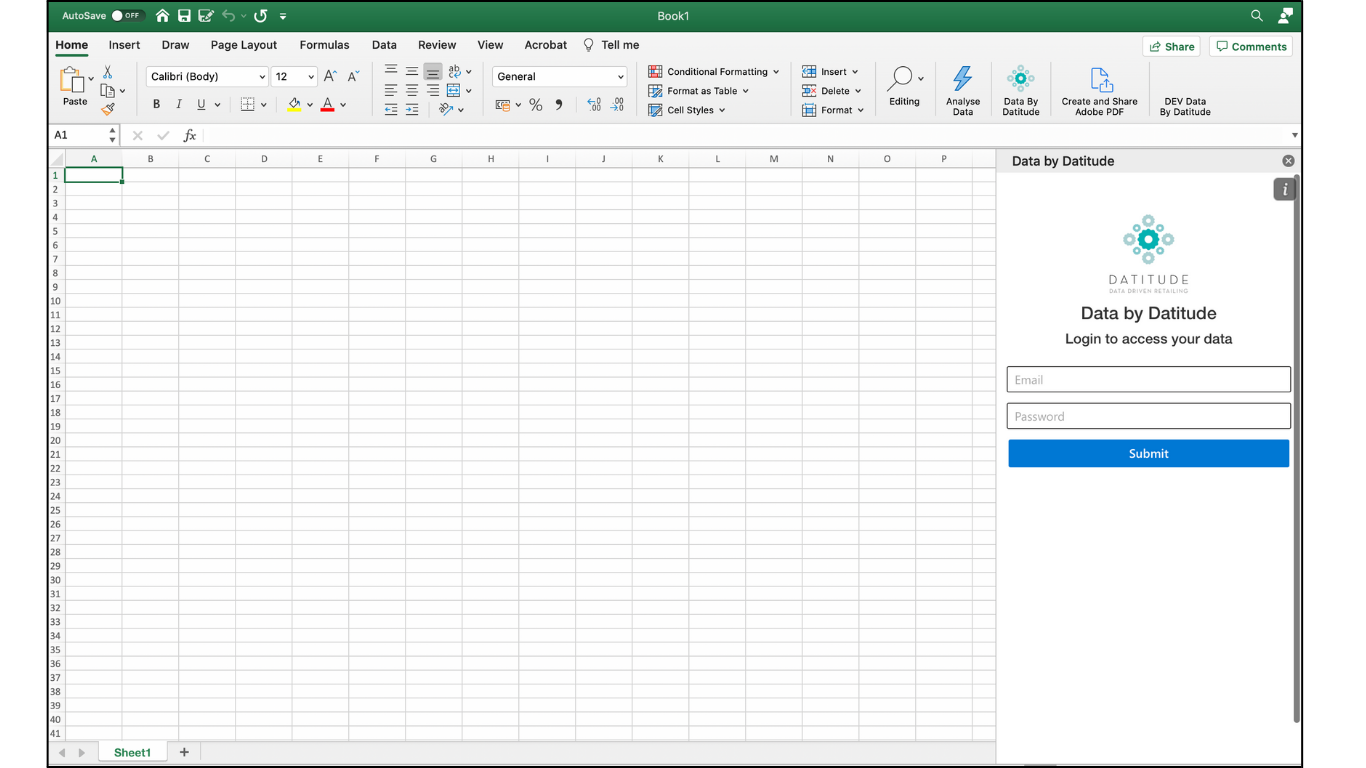Apply the yellow fill color

(x=294, y=104)
